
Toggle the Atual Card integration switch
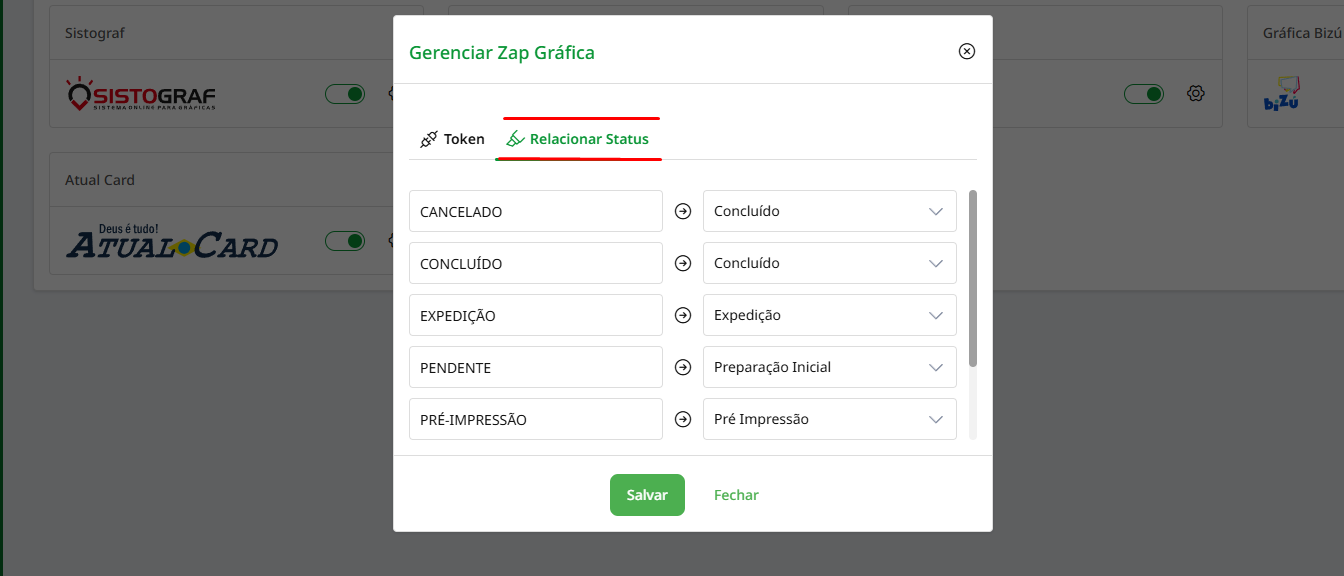345,241
